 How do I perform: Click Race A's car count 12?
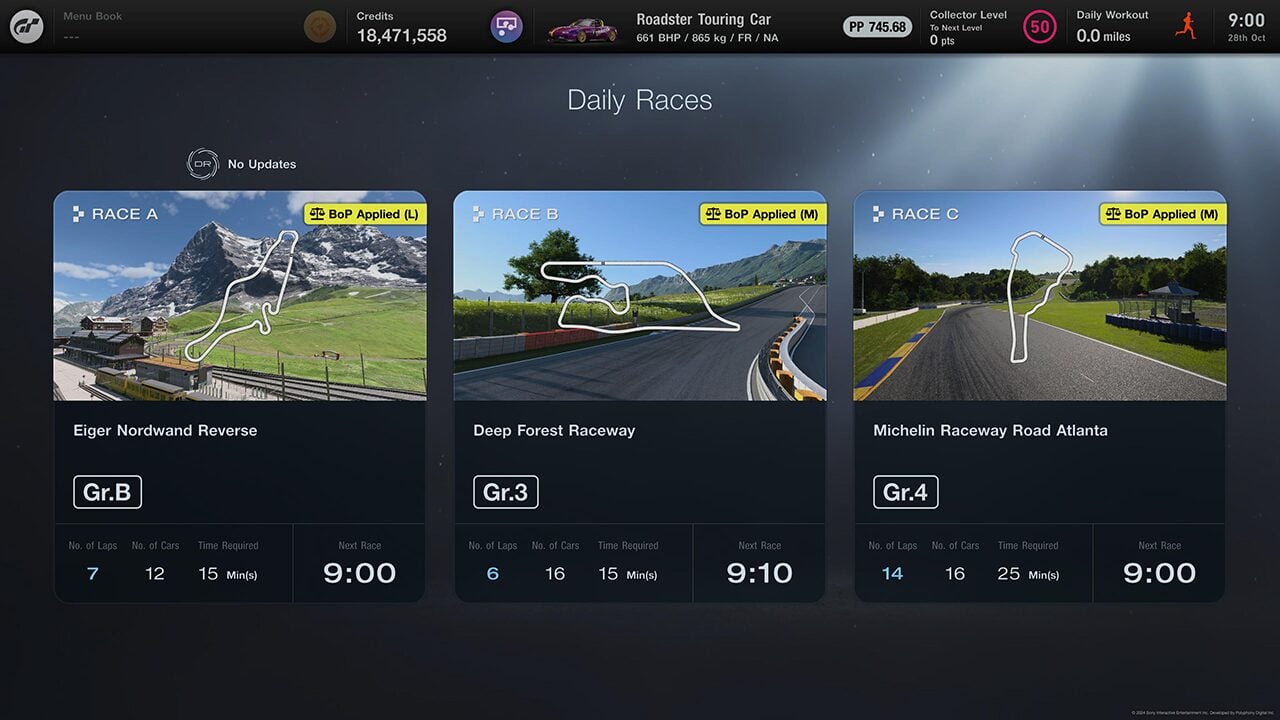point(155,574)
